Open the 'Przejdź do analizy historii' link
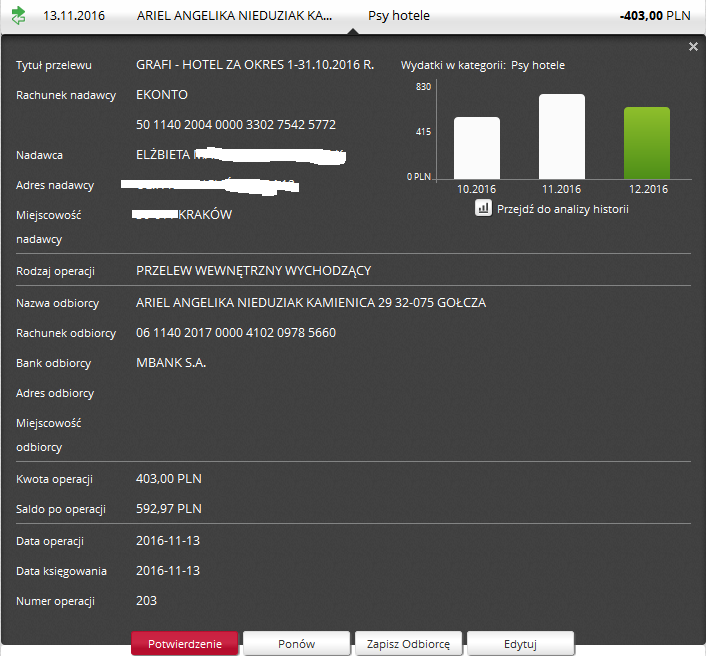This screenshot has height=656, width=706. 562,209
